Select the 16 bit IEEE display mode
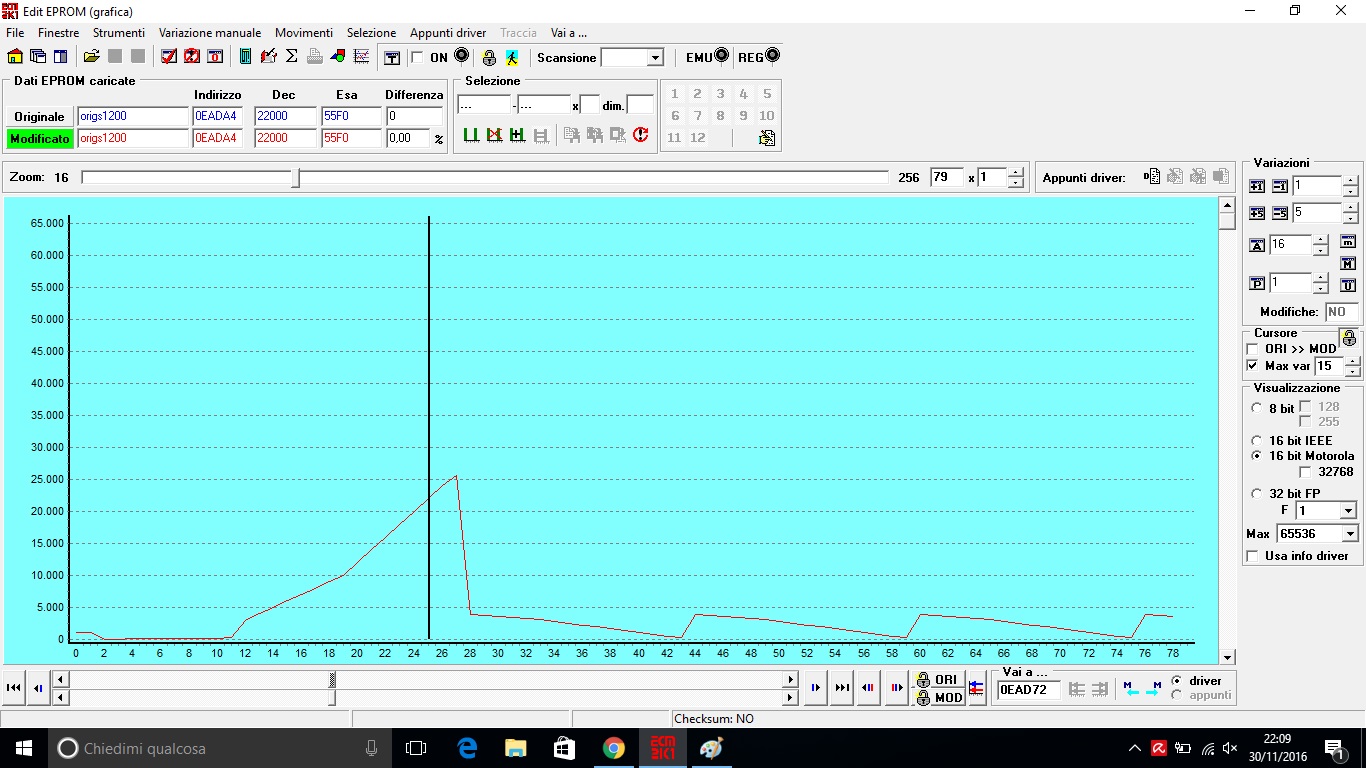This screenshot has height=768, width=1366. (1257, 440)
